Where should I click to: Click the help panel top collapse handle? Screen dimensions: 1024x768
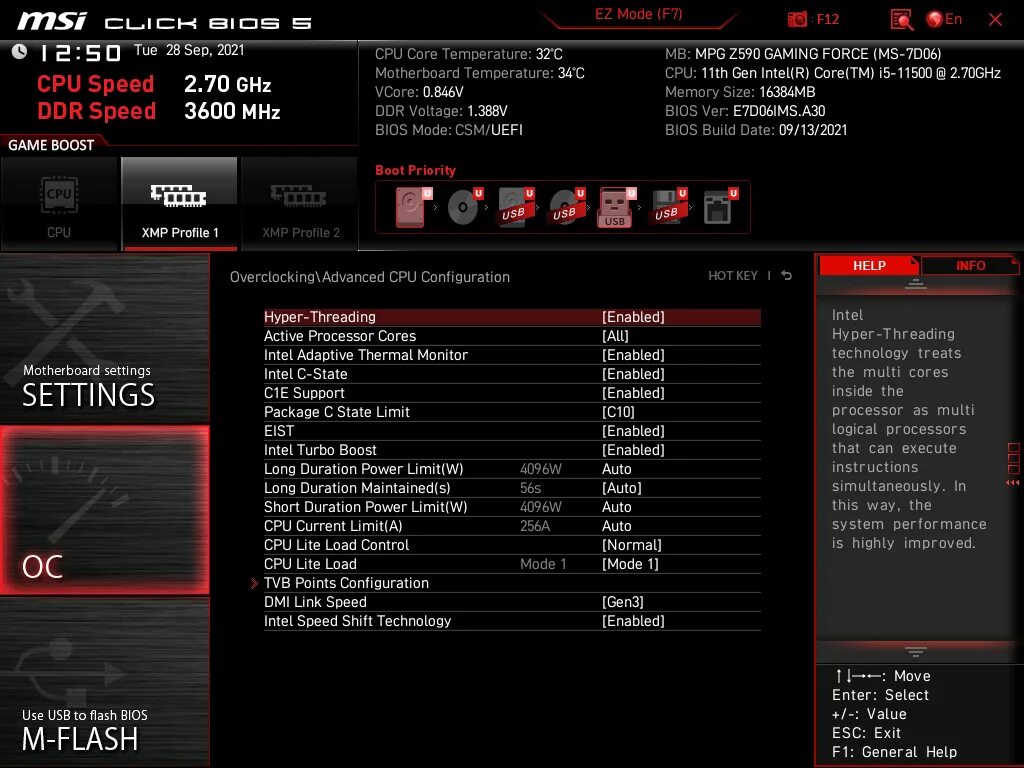coord(916,284)
